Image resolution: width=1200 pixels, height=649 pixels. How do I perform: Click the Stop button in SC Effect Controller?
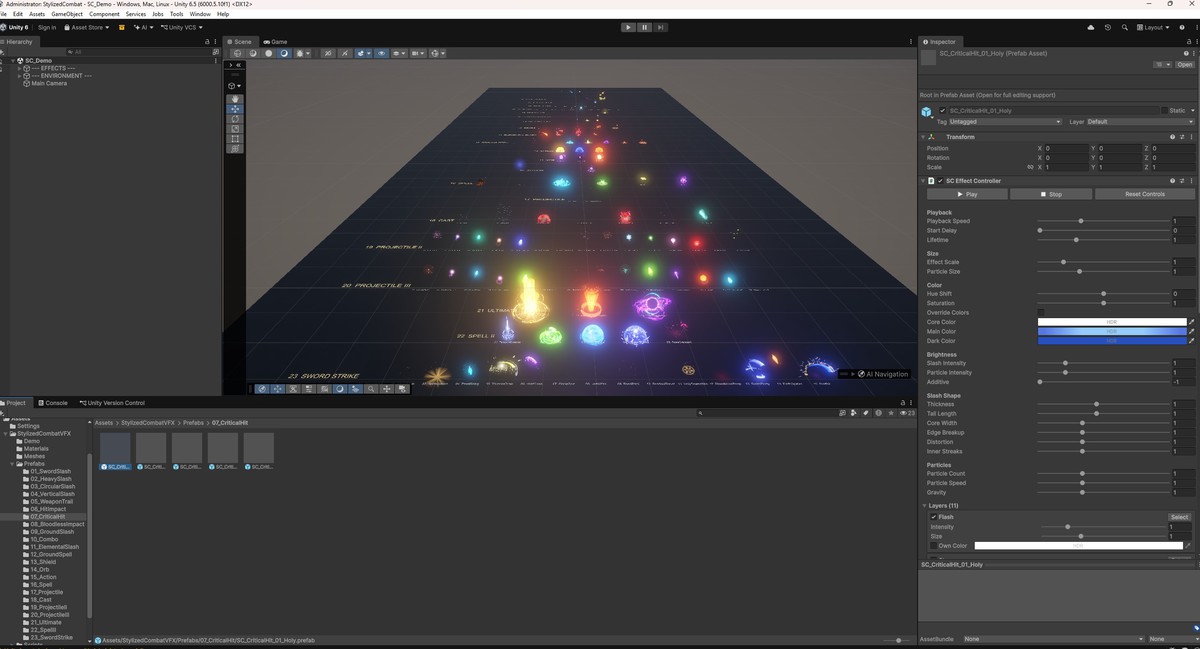coord(1051,194)
